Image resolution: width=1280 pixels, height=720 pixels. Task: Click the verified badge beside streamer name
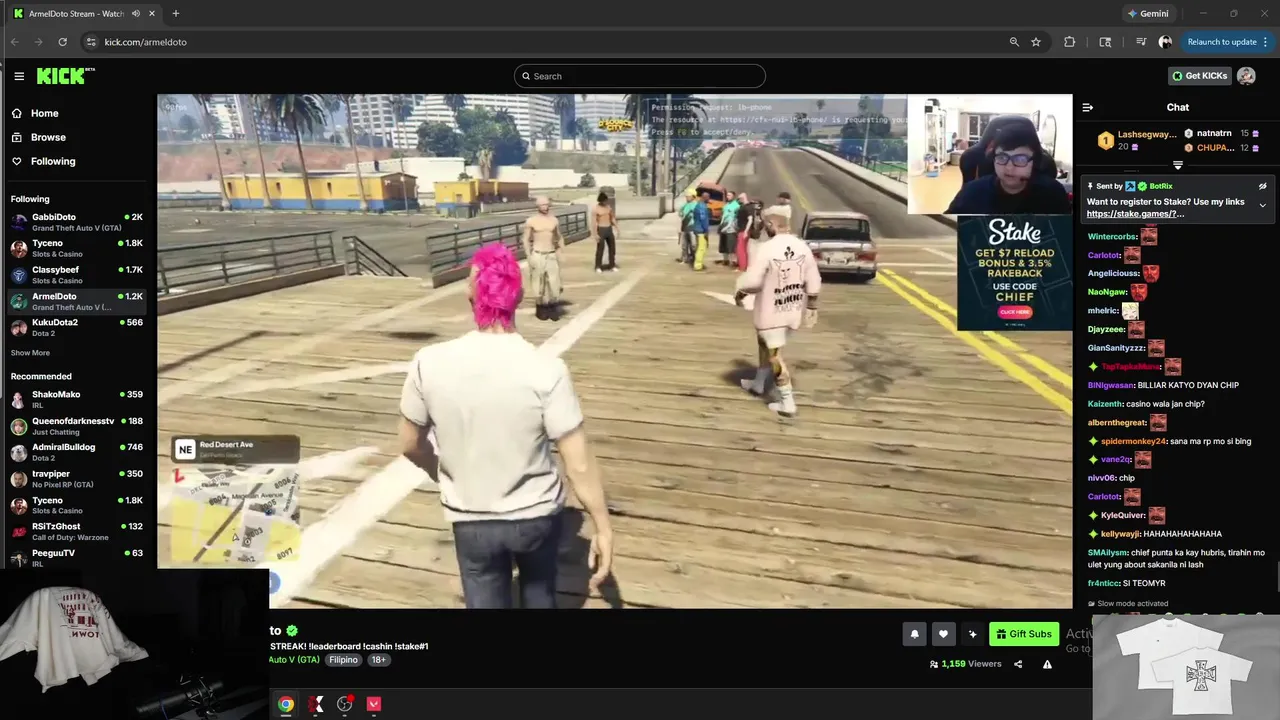point(292,631)
